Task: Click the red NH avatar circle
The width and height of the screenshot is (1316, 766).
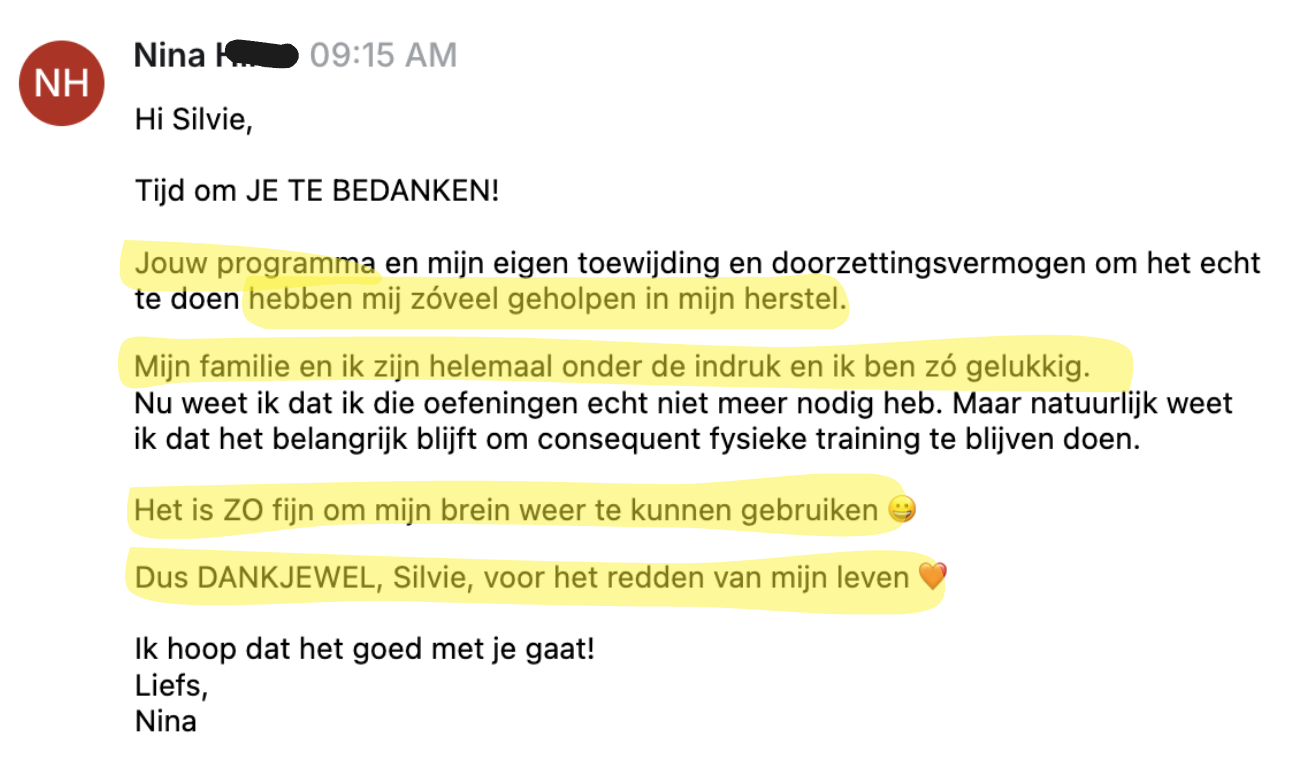Action: pos(63,83)
